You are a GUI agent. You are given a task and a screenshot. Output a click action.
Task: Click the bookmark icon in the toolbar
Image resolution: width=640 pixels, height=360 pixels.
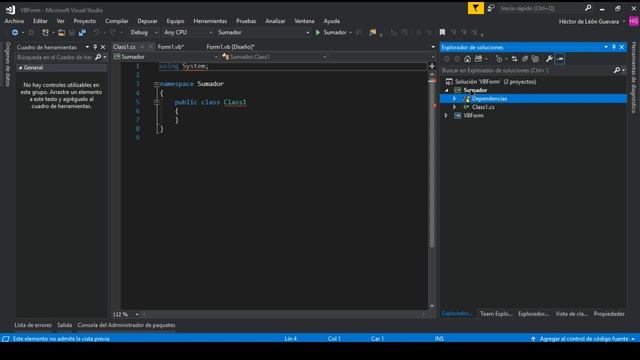(442, 32)
